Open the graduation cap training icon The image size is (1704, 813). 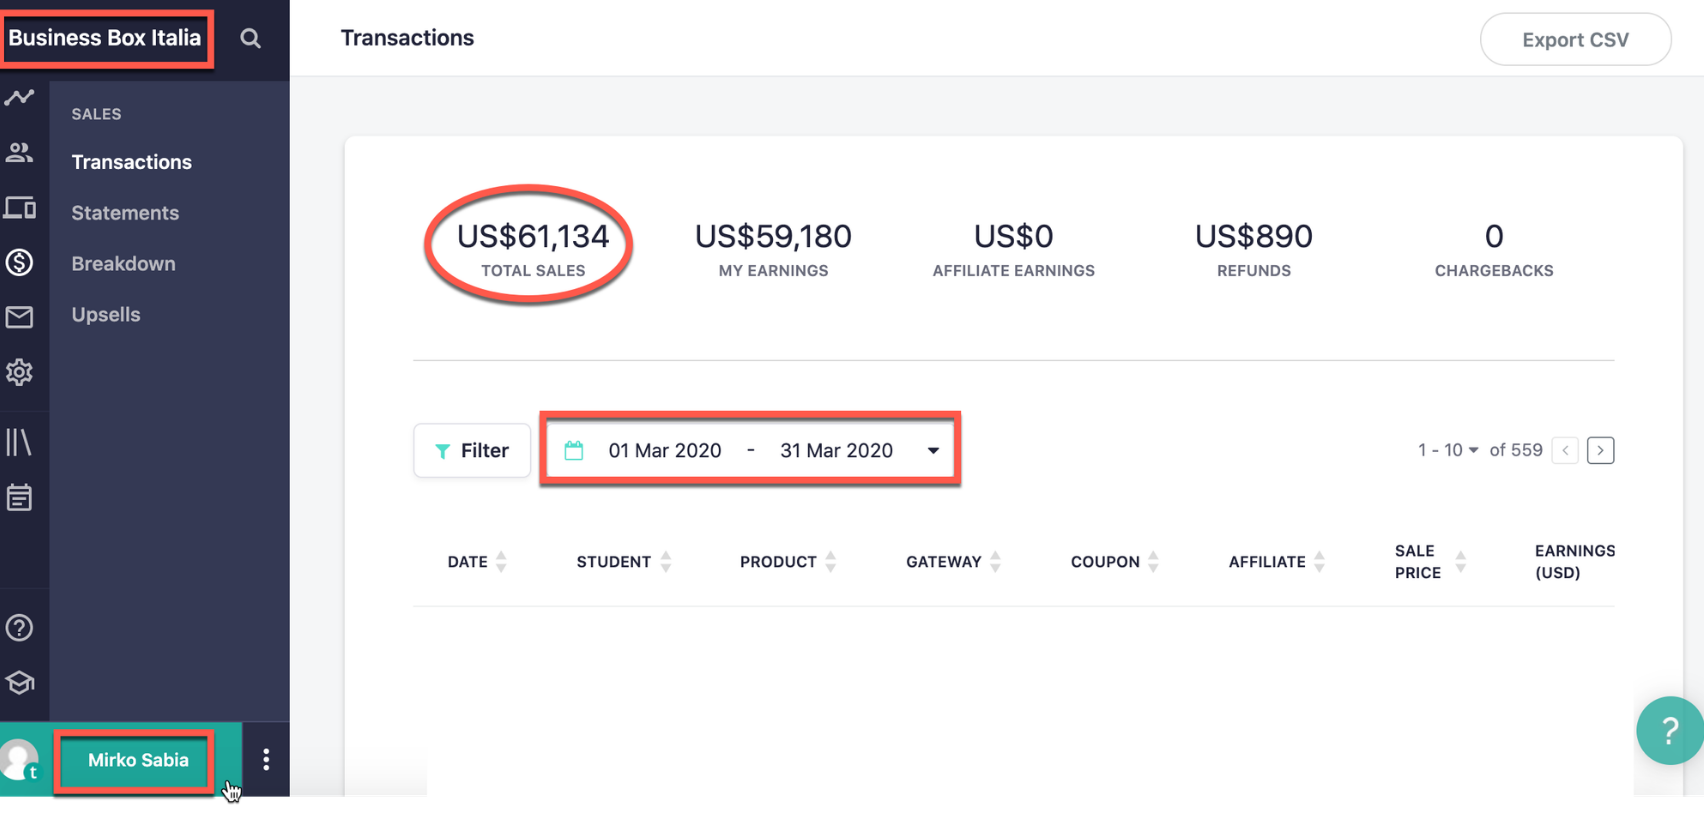click(x=19, y=682)
